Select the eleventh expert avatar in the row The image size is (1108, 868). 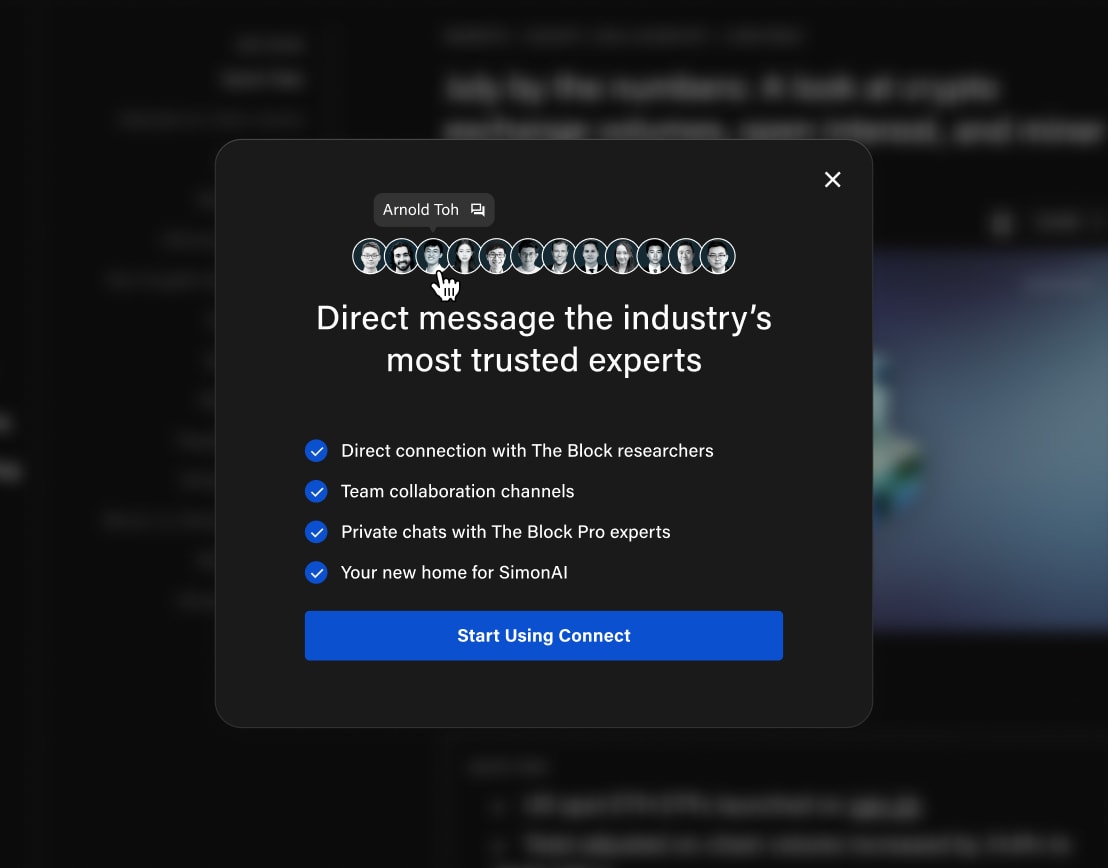click(686, 257)
